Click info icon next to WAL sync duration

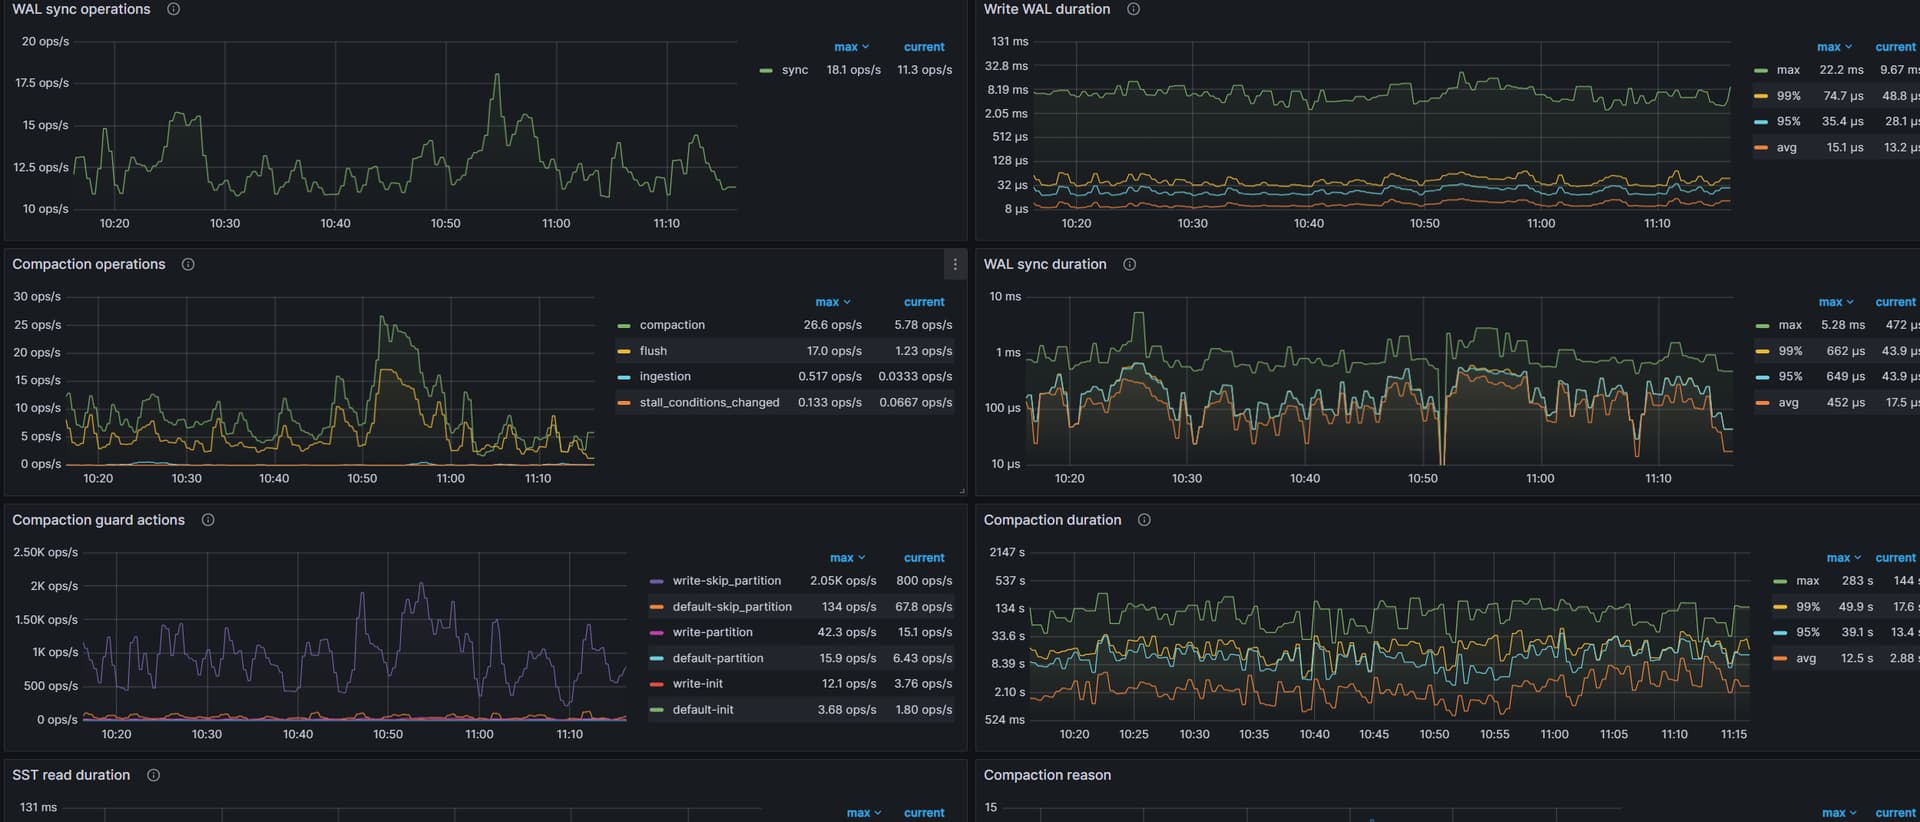pos(1129,265)
